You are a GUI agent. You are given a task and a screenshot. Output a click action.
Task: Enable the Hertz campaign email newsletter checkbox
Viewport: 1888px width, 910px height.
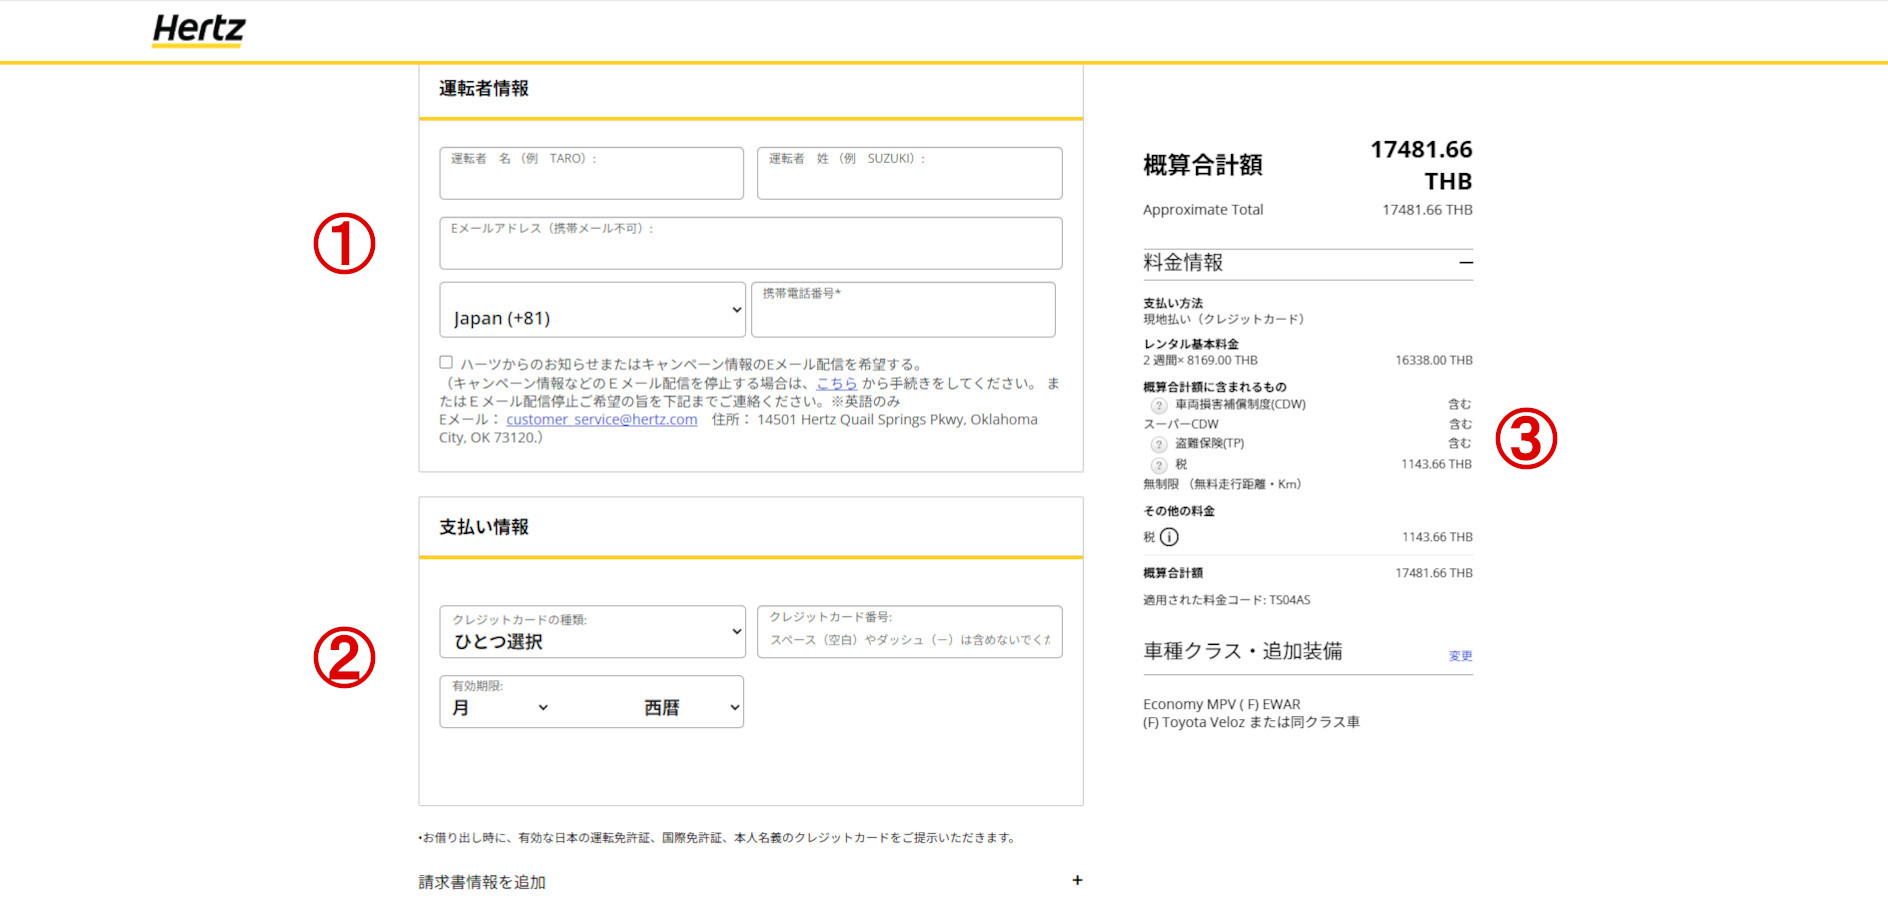(x=445, y=363)
